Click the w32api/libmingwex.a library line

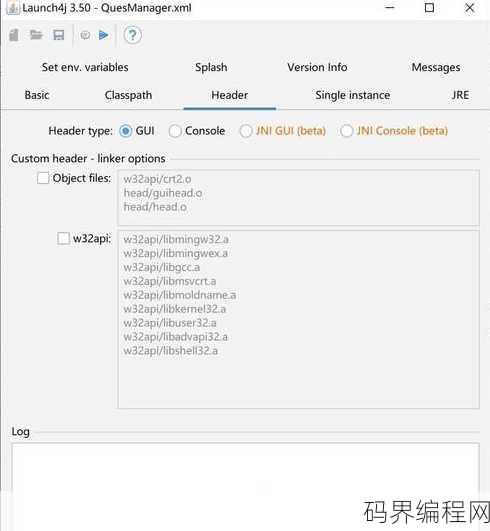pos(175,253)
